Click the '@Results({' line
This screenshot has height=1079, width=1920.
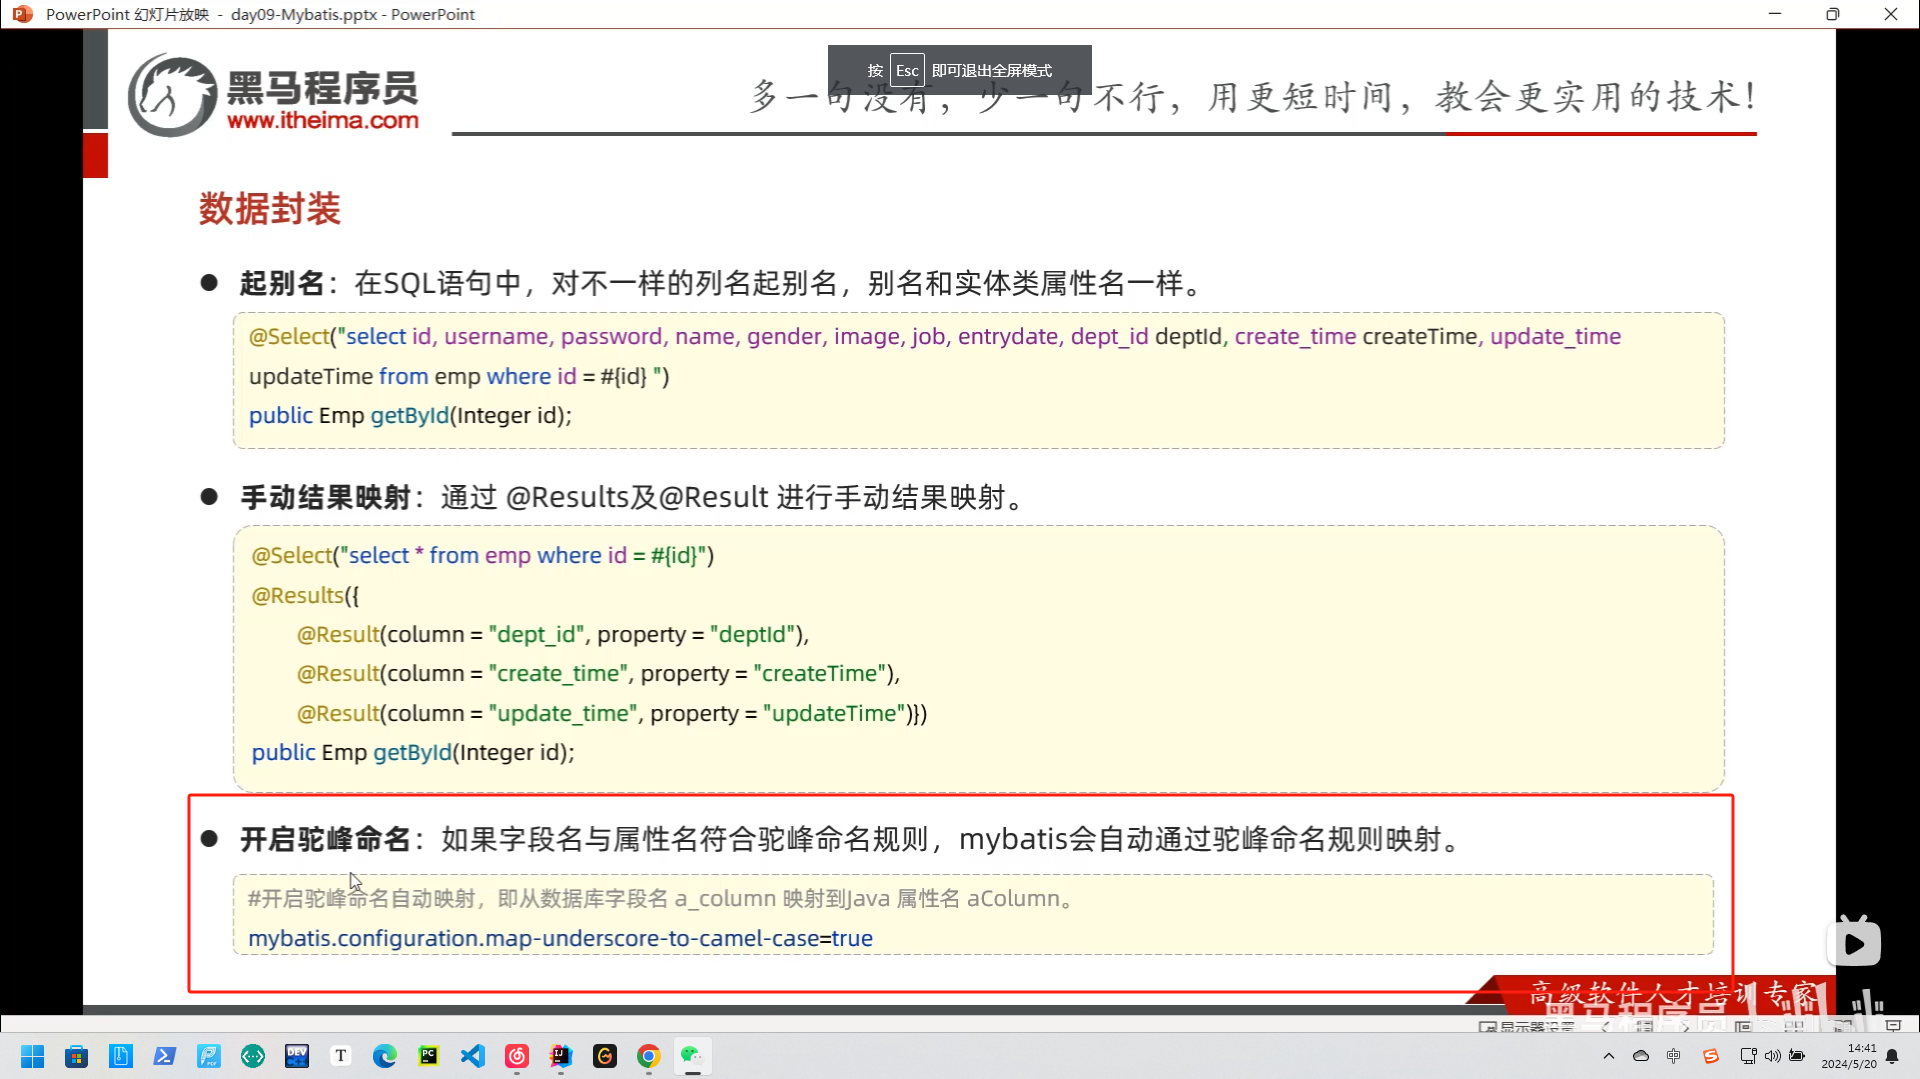[x=305, y=595]
